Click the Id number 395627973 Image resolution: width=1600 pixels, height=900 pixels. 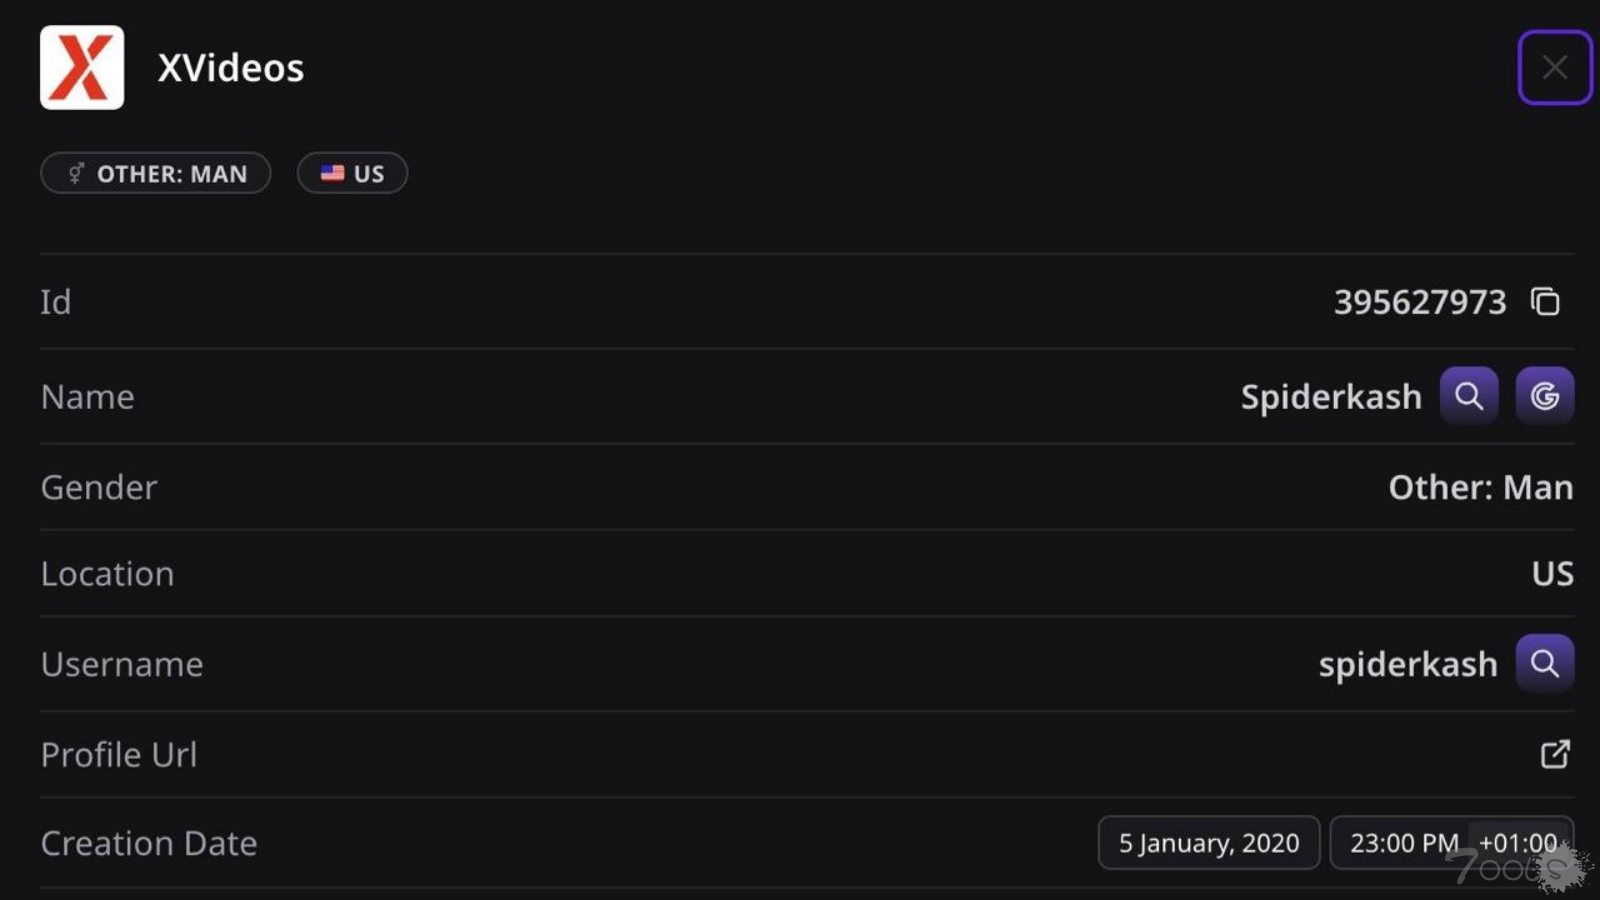1419,302
